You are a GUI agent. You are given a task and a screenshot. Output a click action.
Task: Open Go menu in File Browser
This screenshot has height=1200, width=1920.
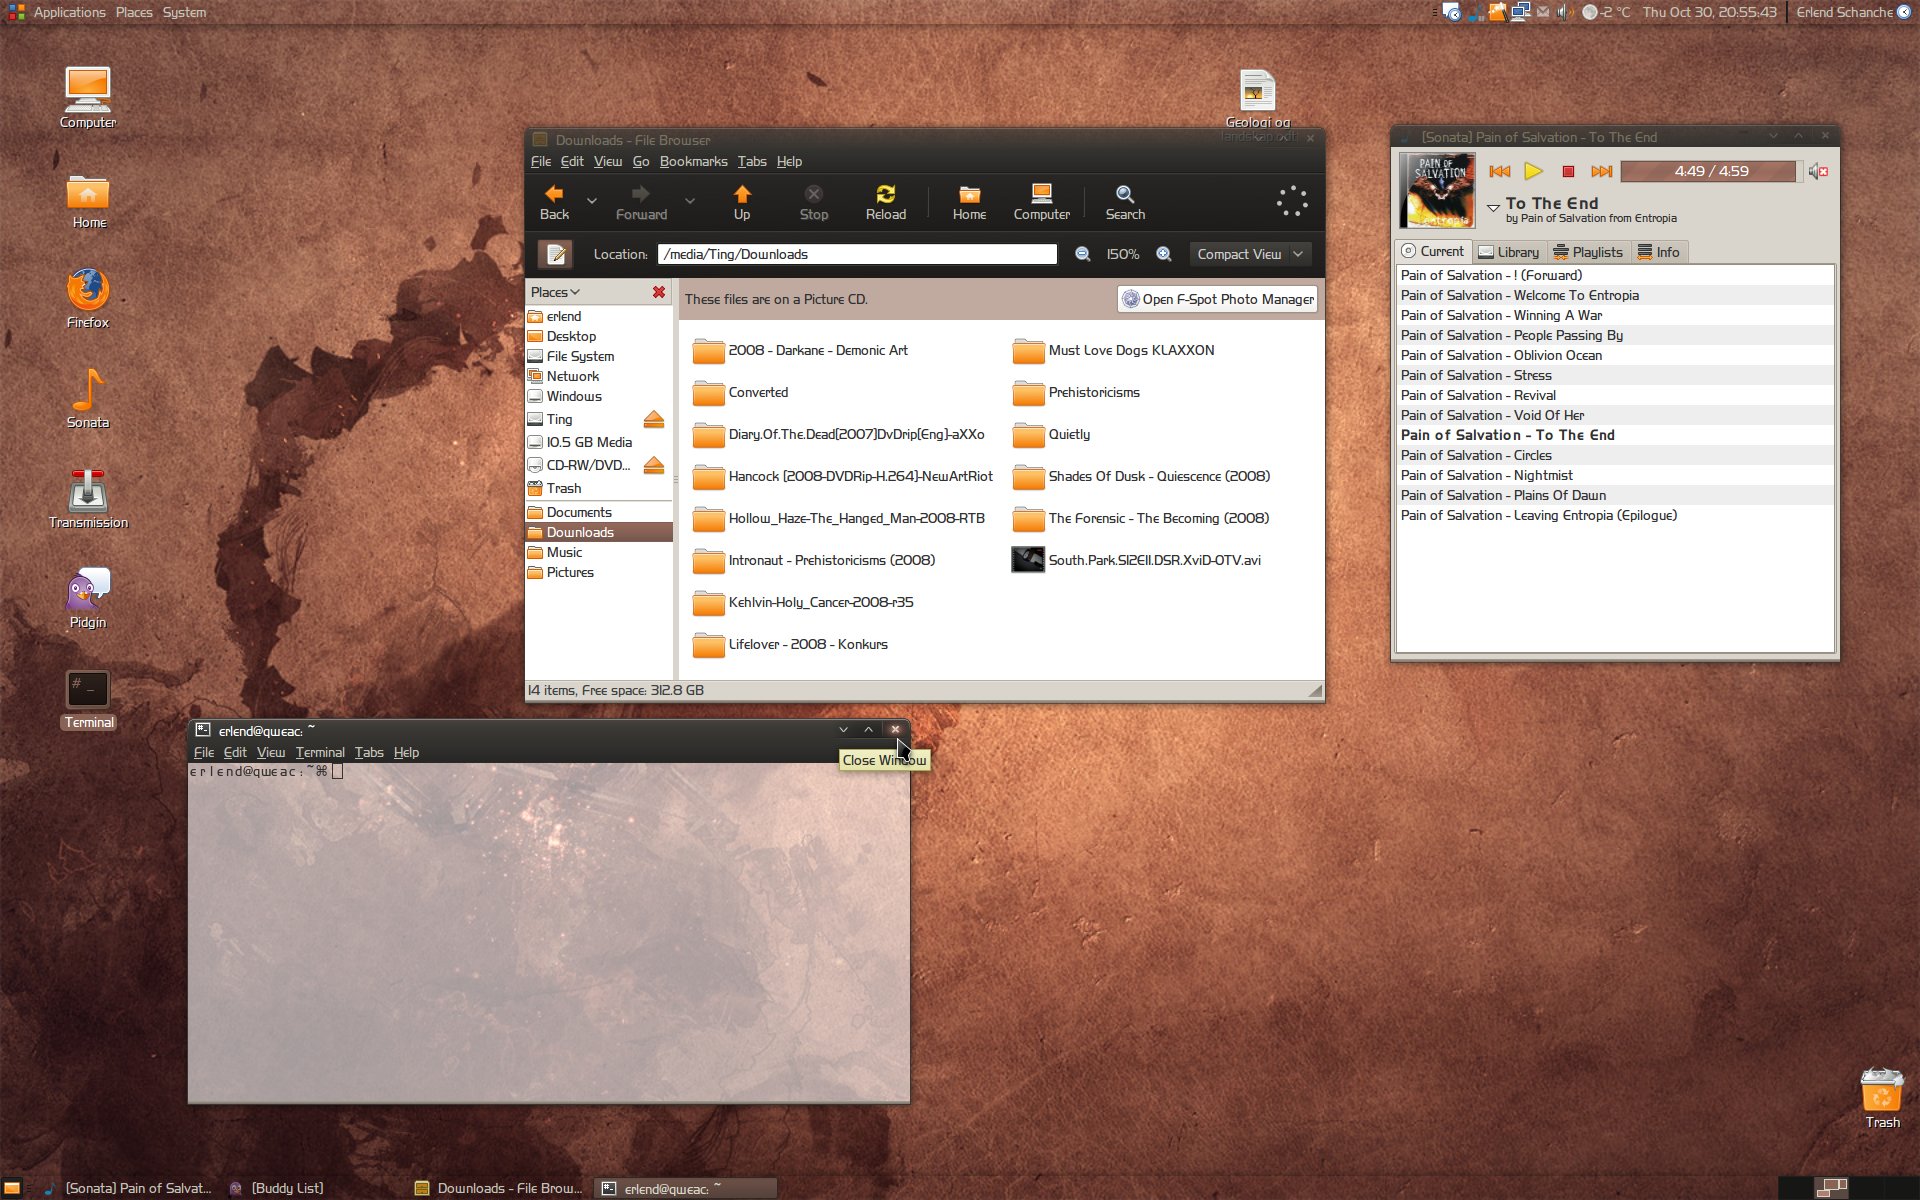tap(641, 161)
